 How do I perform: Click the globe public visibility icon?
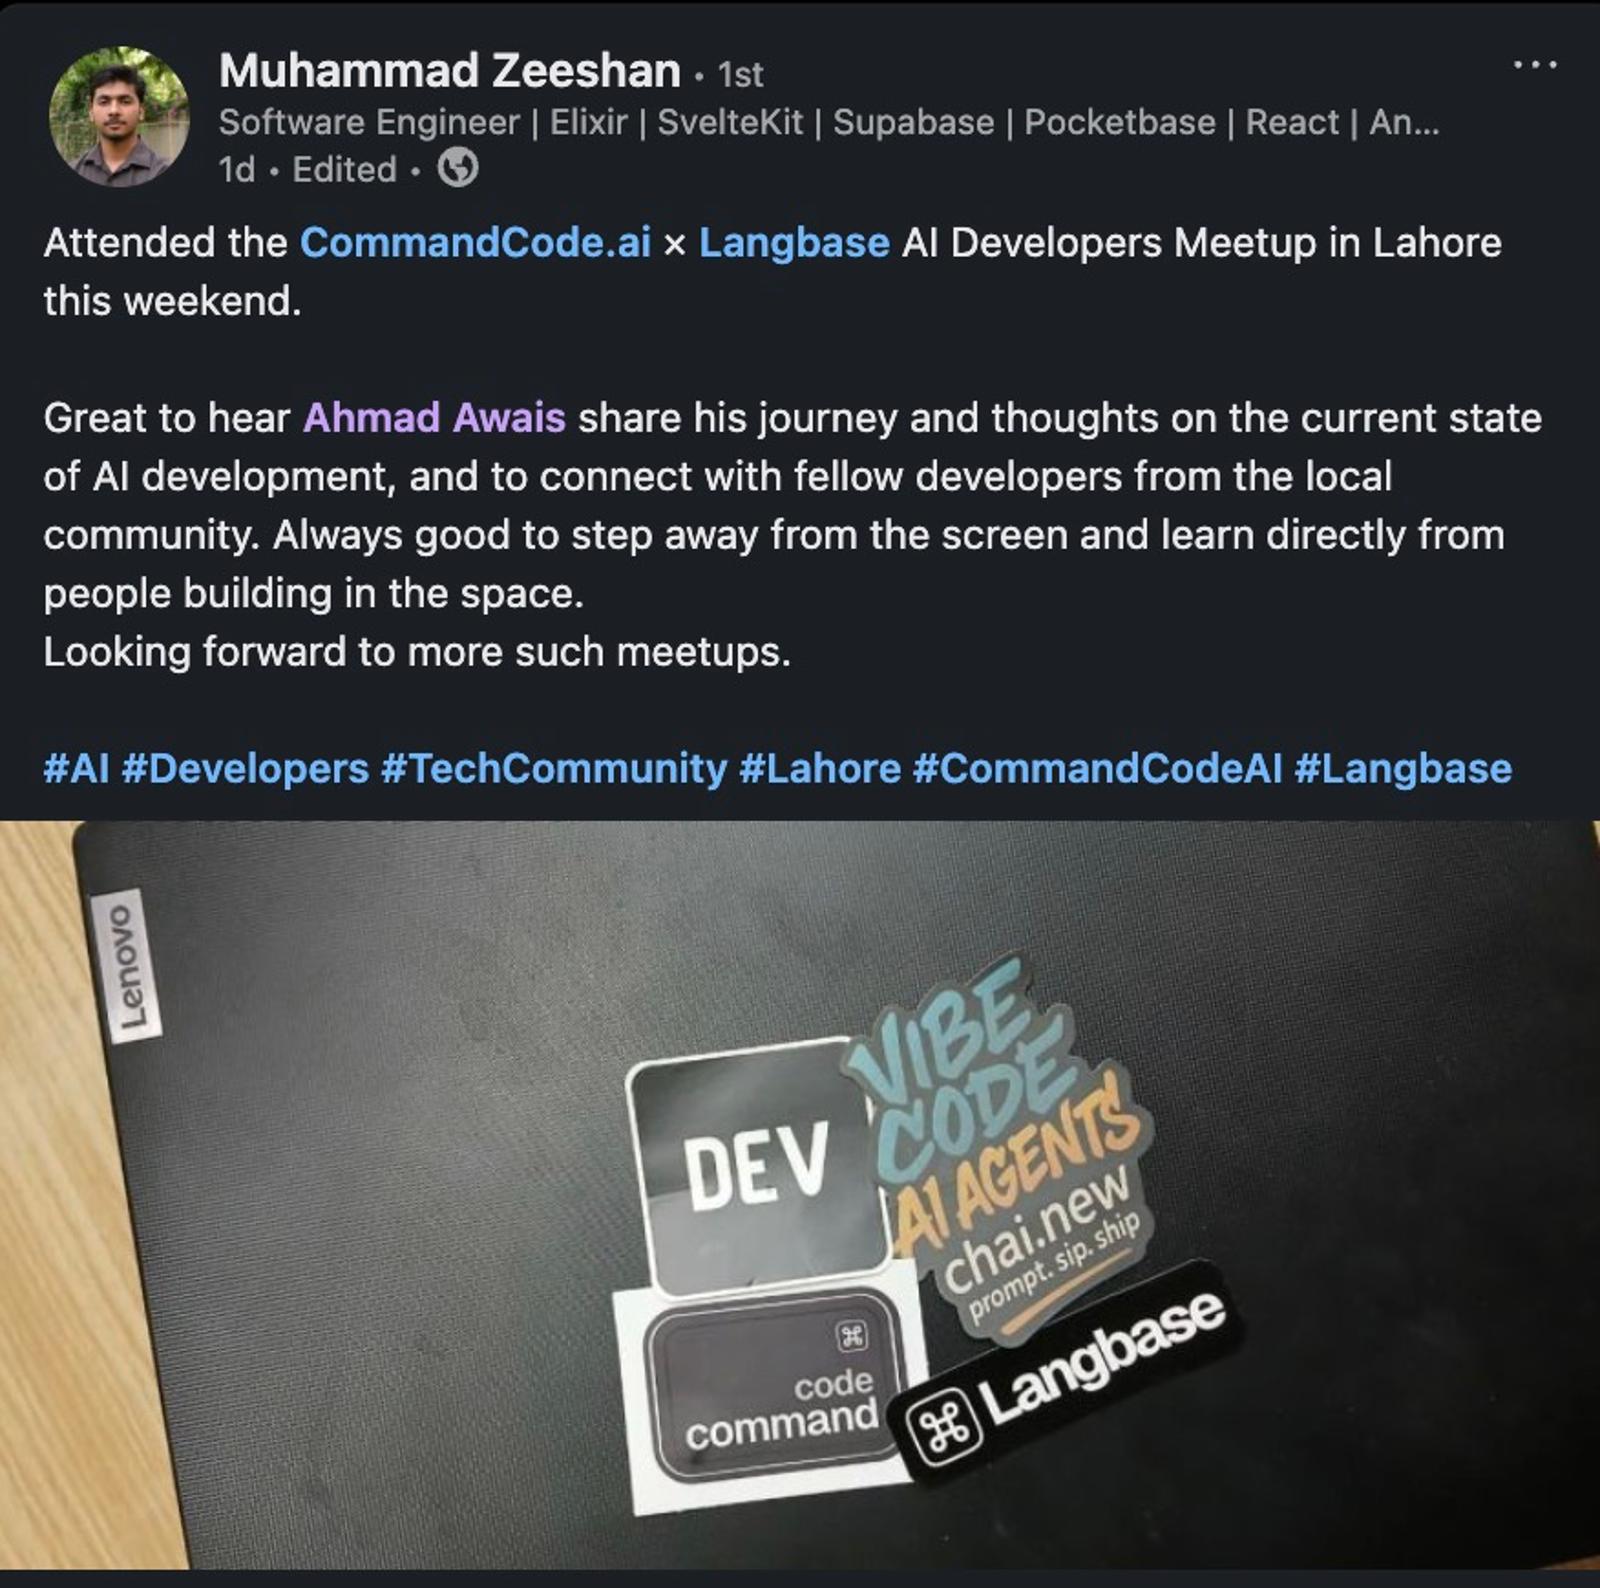[x=458, y=168]
